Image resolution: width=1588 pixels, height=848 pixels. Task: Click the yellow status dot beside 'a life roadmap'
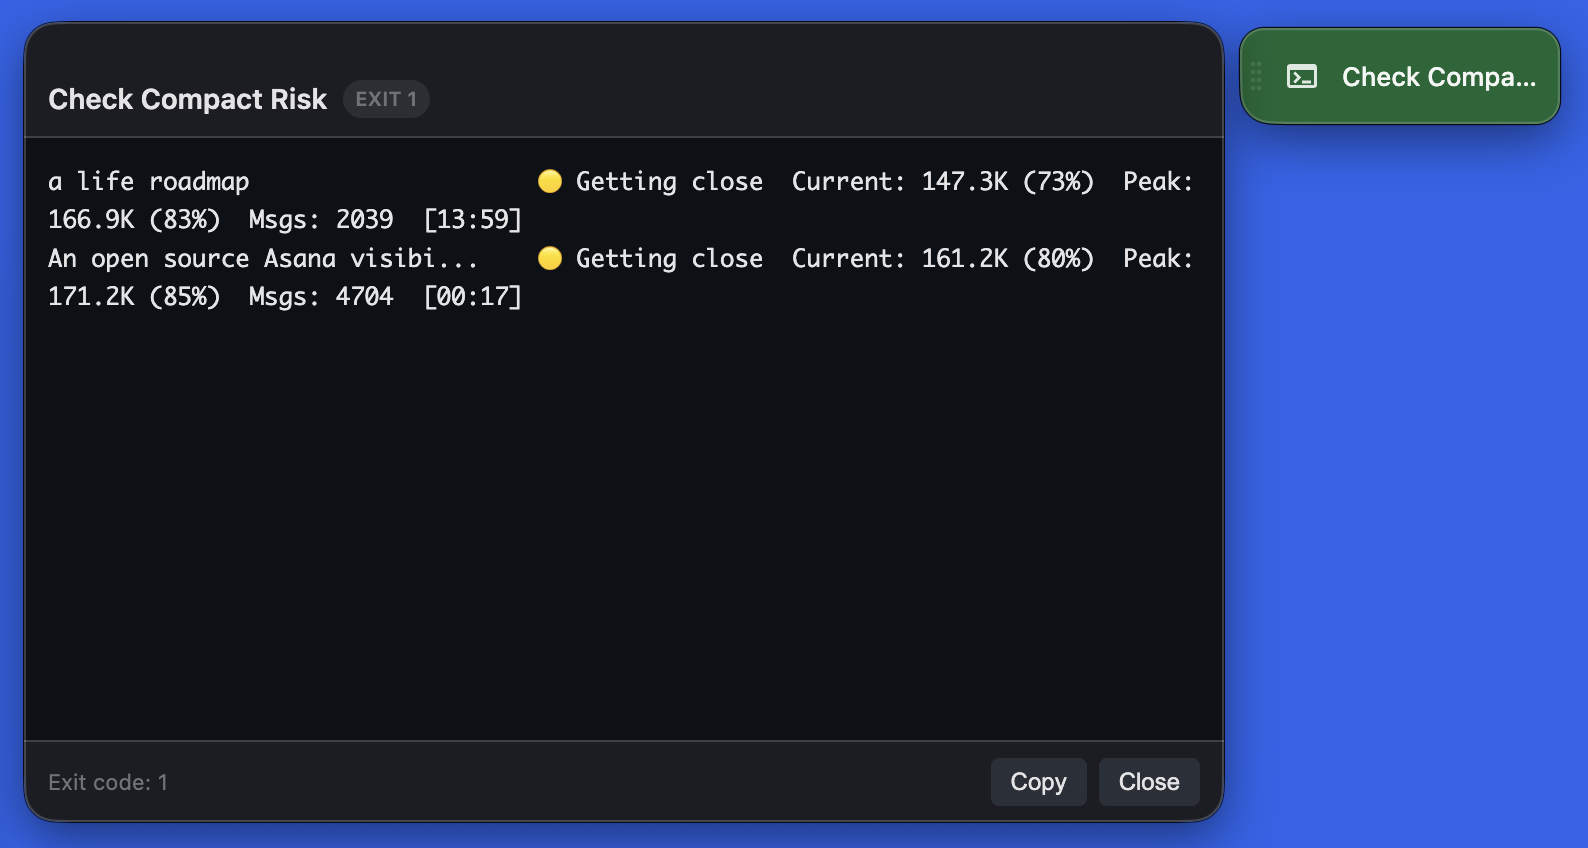549,181
